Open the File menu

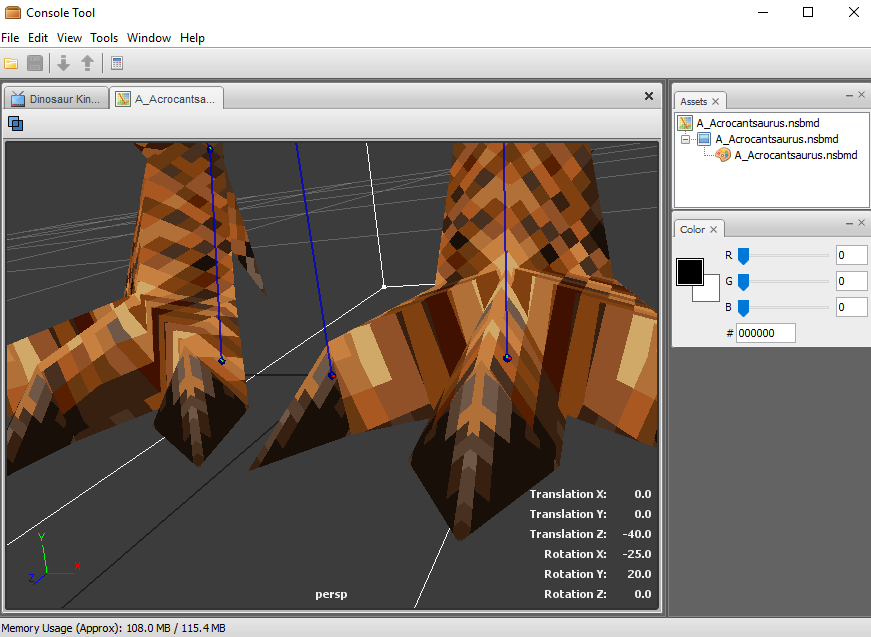(10, 38)
